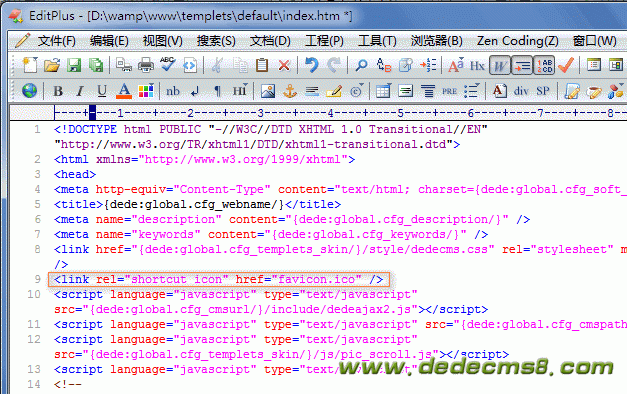Click line number 9 in the gutter

tap(37, 279)
